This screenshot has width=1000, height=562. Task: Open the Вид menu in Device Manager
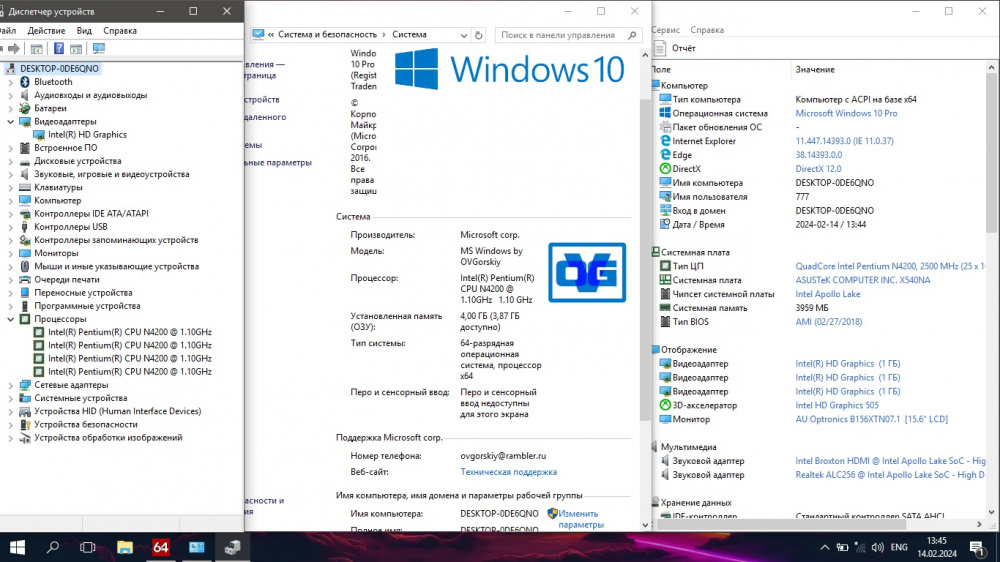click(84, 31)
